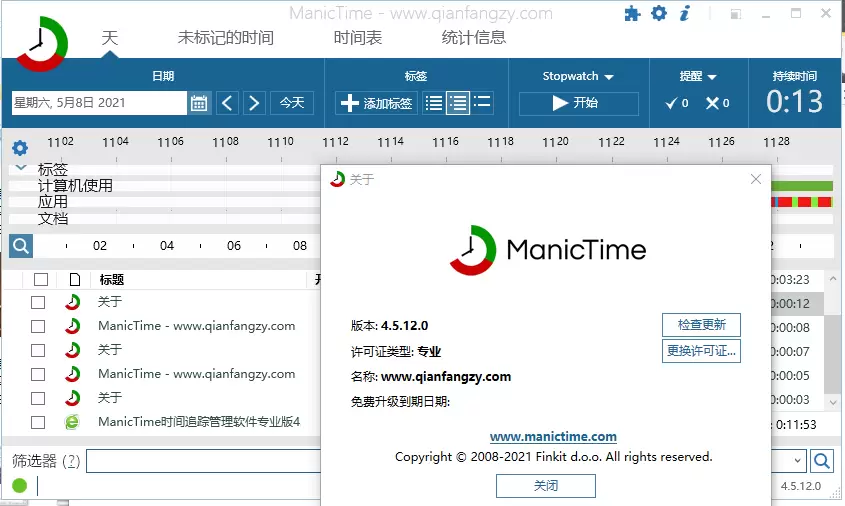Click the 筛选器 help '(?)' link
Viewport: 845px width, 506px height.
coord(71,461)
